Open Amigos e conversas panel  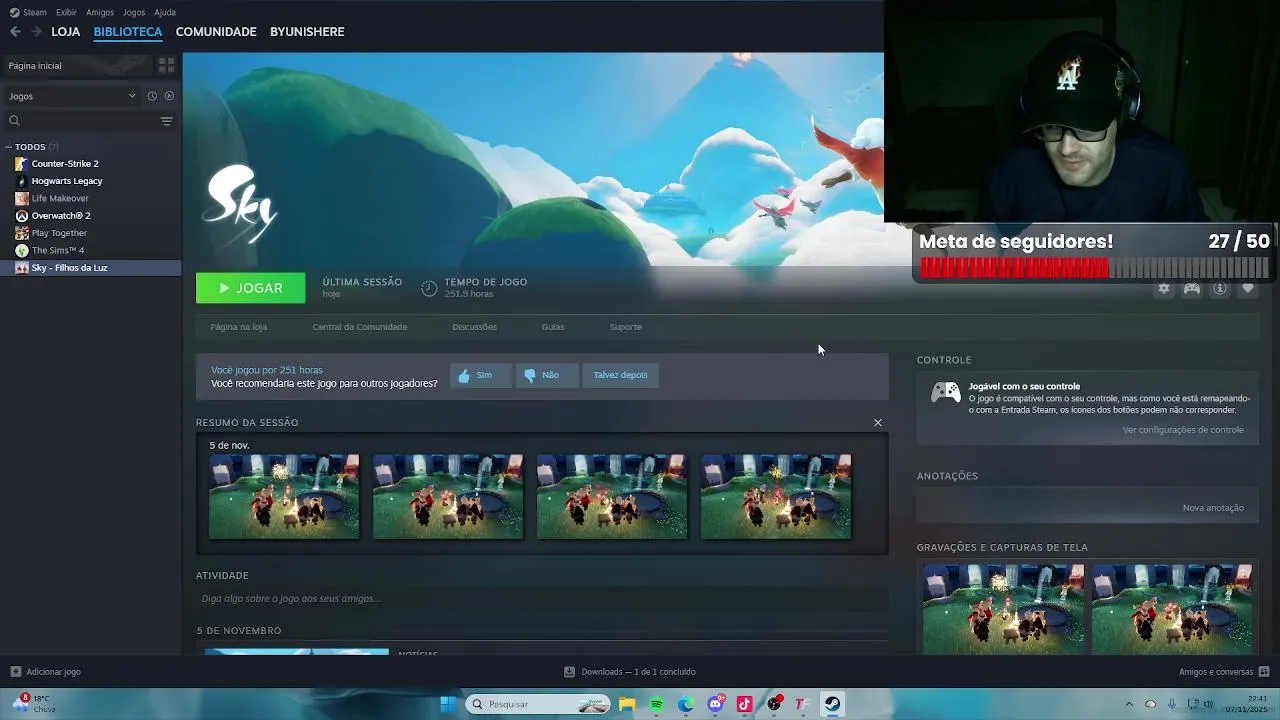pos(1224,672)
